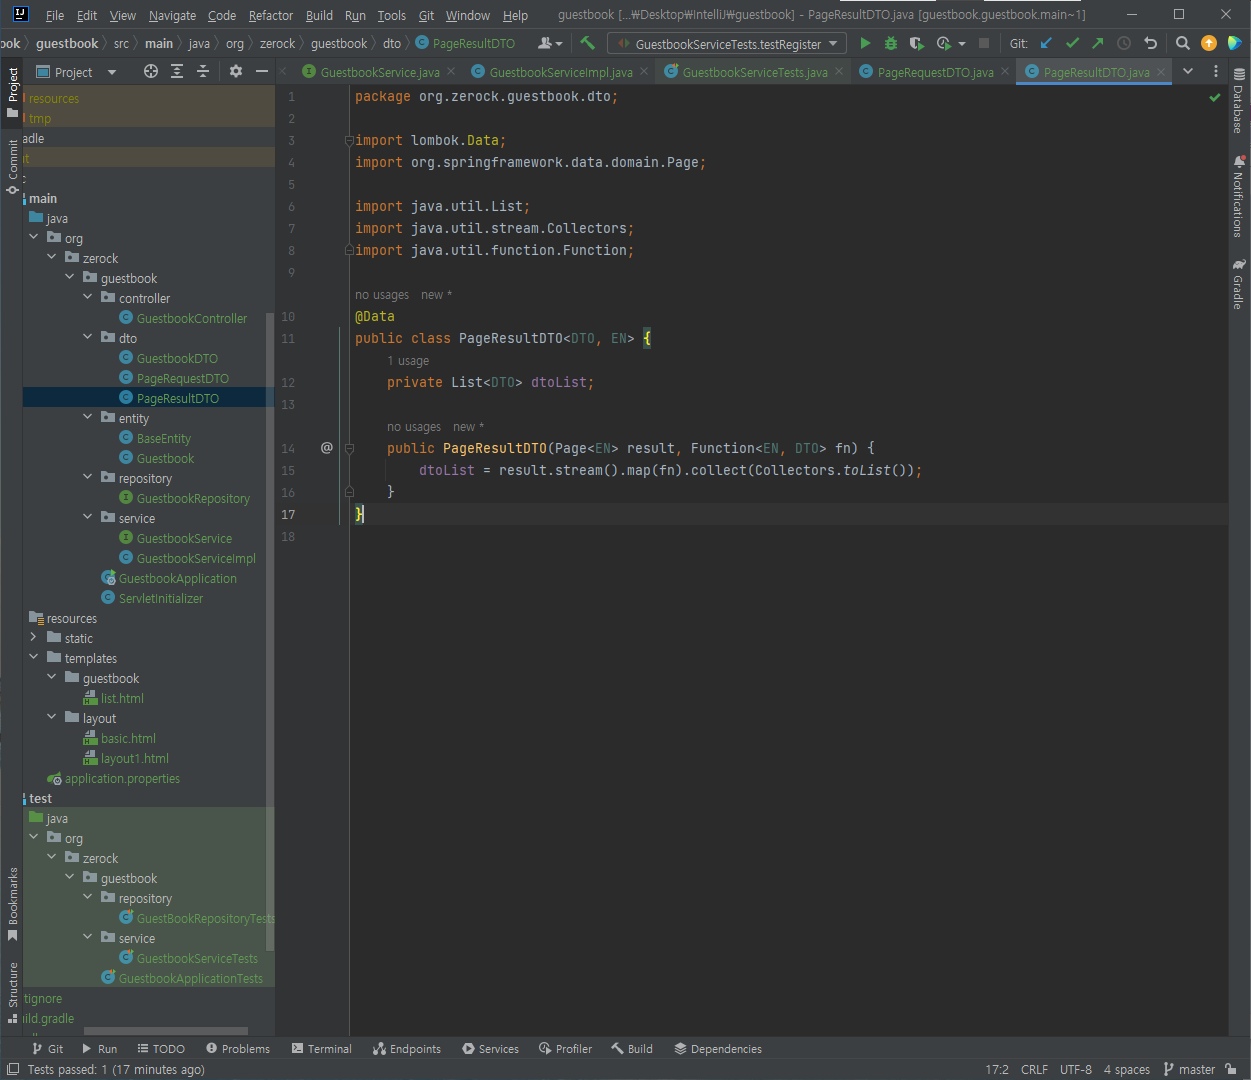The height and width of the screenshot is (1080, 1251).
Task: Open the Terminal tool window
Action: point(322,1049)
